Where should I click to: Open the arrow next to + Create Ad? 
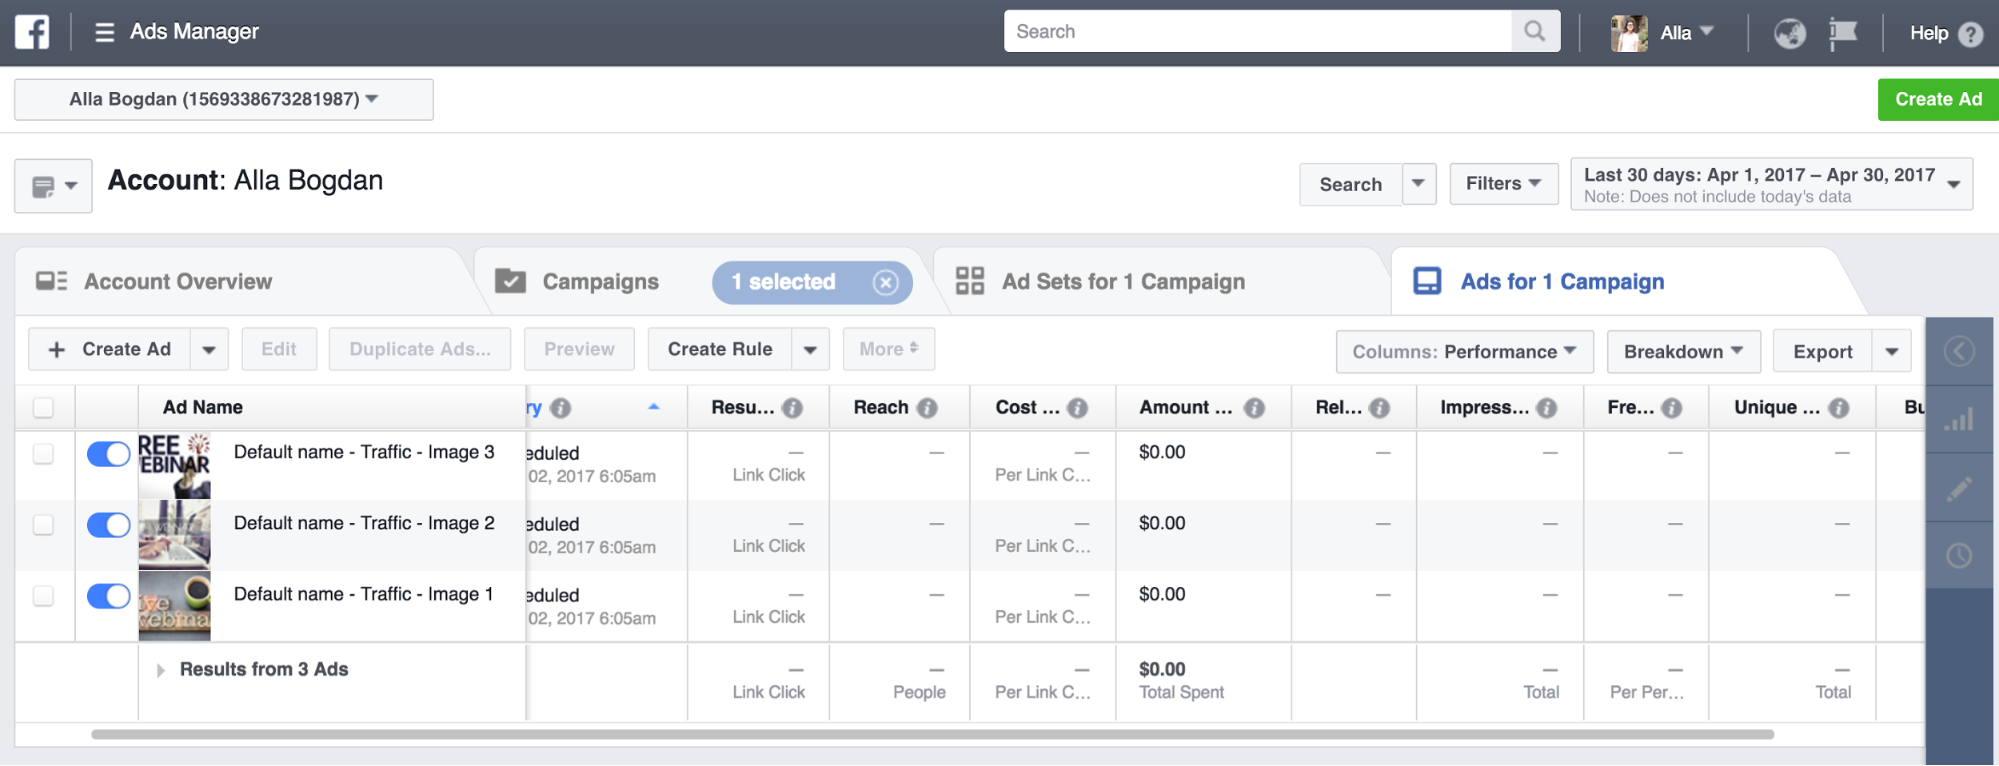209,349
